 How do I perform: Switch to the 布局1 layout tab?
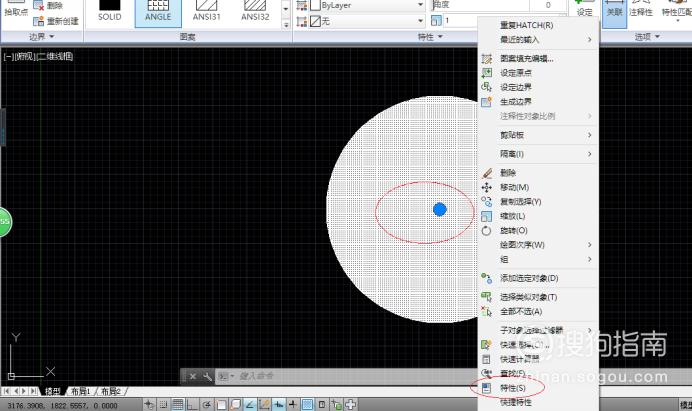(x=81, y=391)
